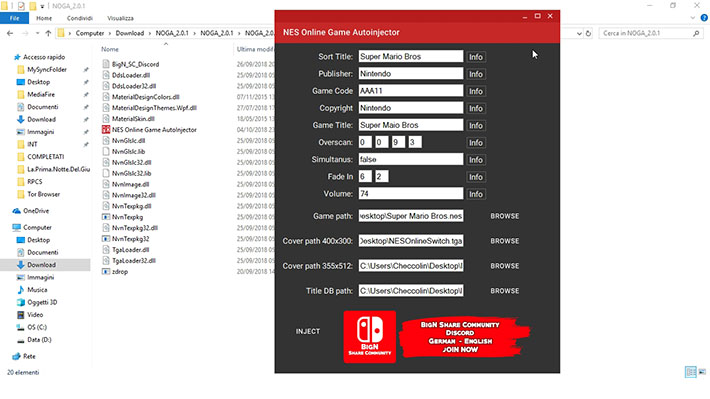Browse for the Game path file
The image size is (710, 399).
pos(504,216)
